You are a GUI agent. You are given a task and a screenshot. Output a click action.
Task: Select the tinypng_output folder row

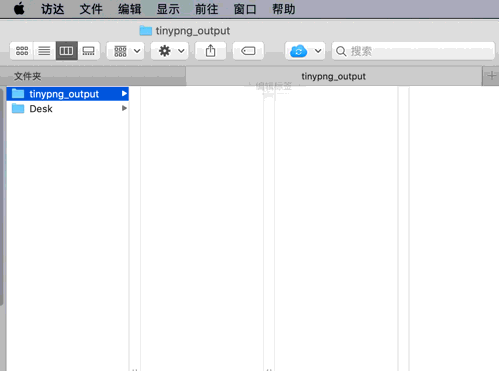68,94
